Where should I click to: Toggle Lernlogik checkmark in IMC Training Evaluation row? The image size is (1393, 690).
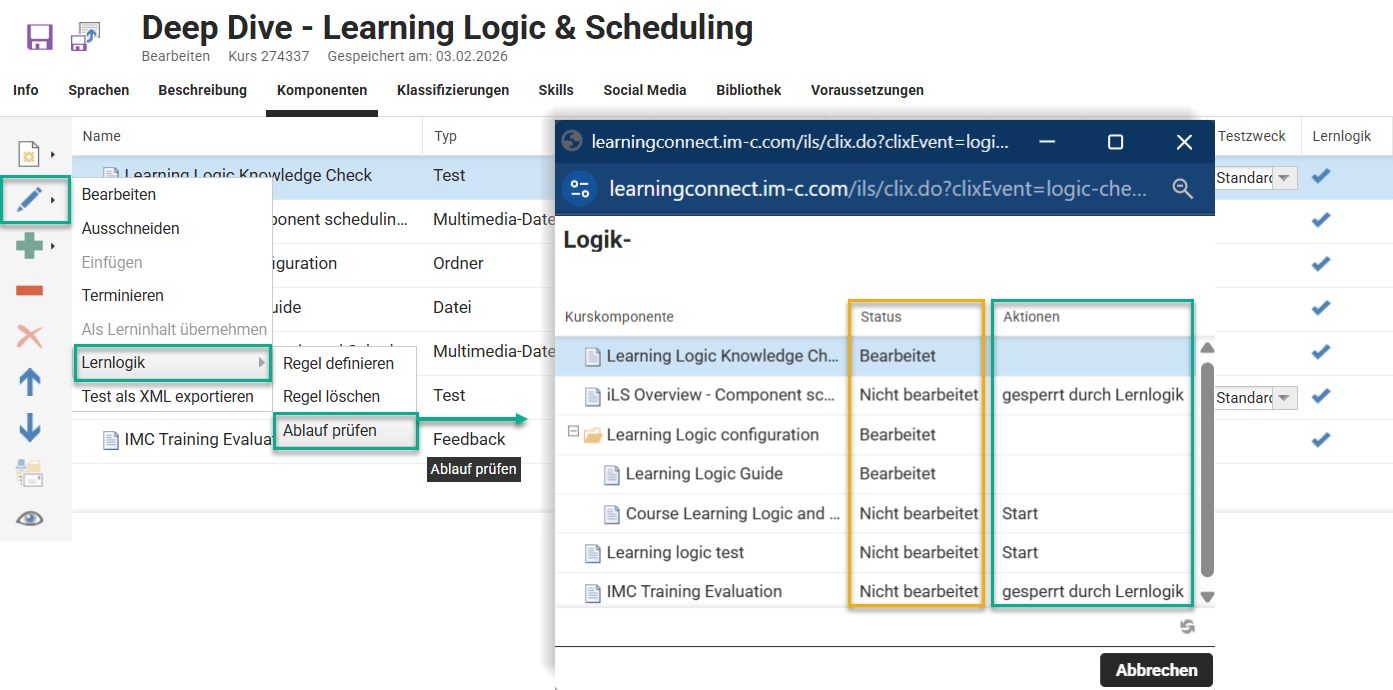pyautogui.click(x=1320, y=439)
